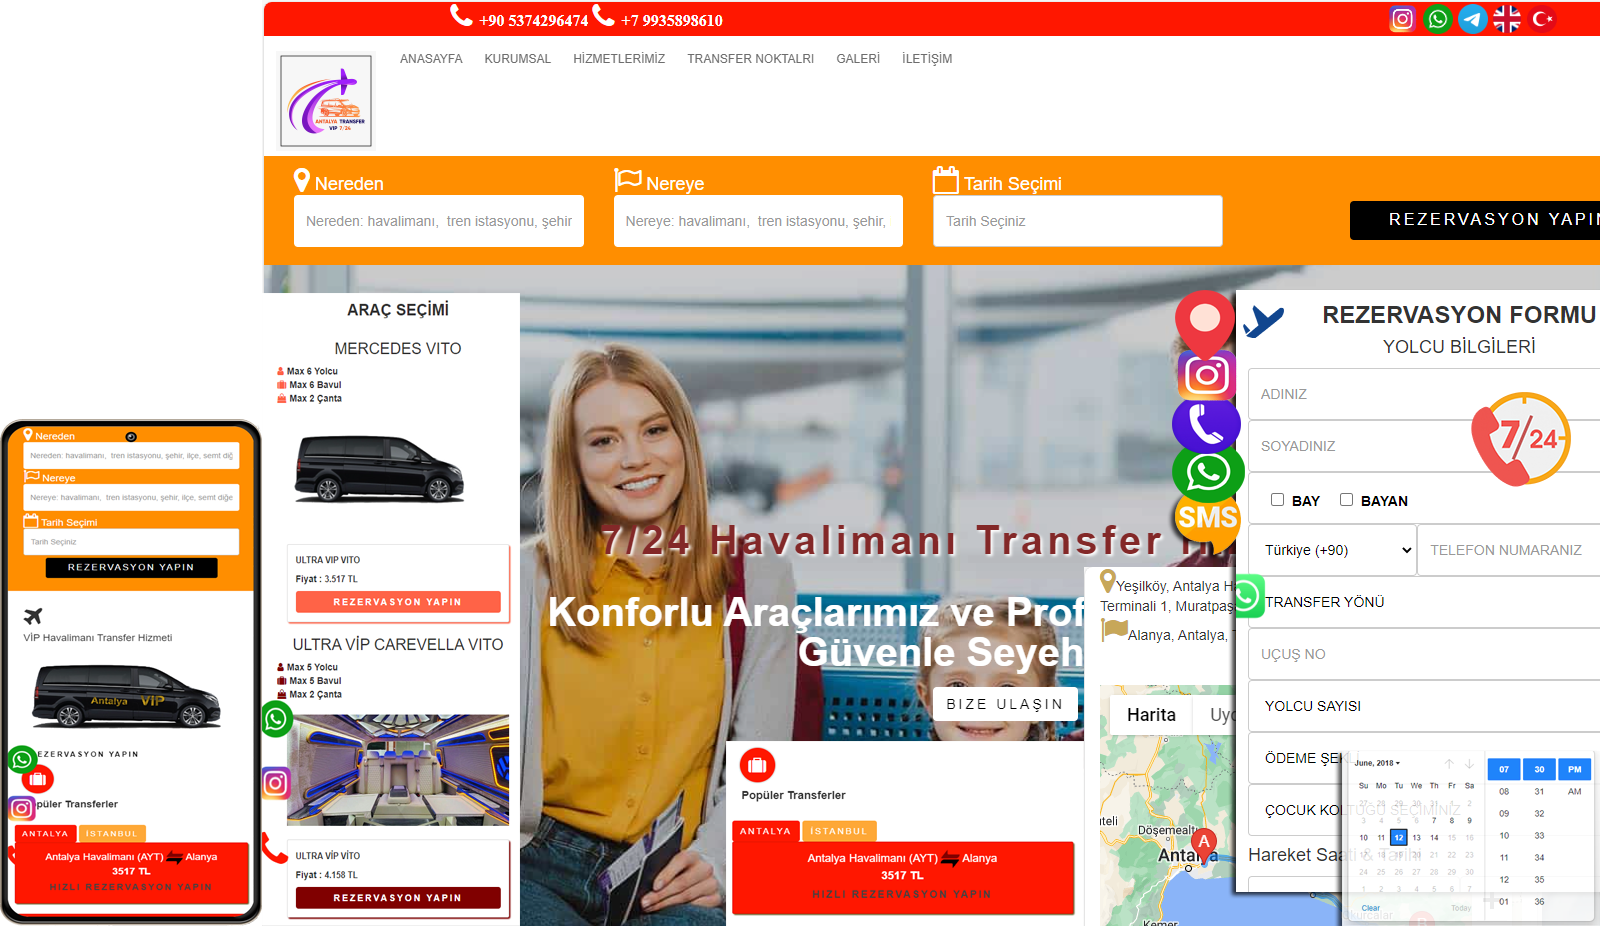The height and width of the screenshot is (926, 1600).
Task: Click the Nereye input field in orange bar
Action: 758,221
